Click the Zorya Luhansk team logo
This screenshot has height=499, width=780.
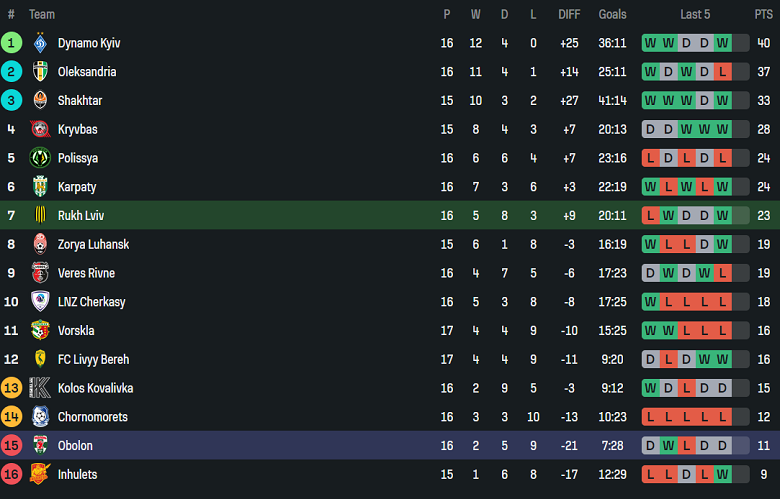40,245
